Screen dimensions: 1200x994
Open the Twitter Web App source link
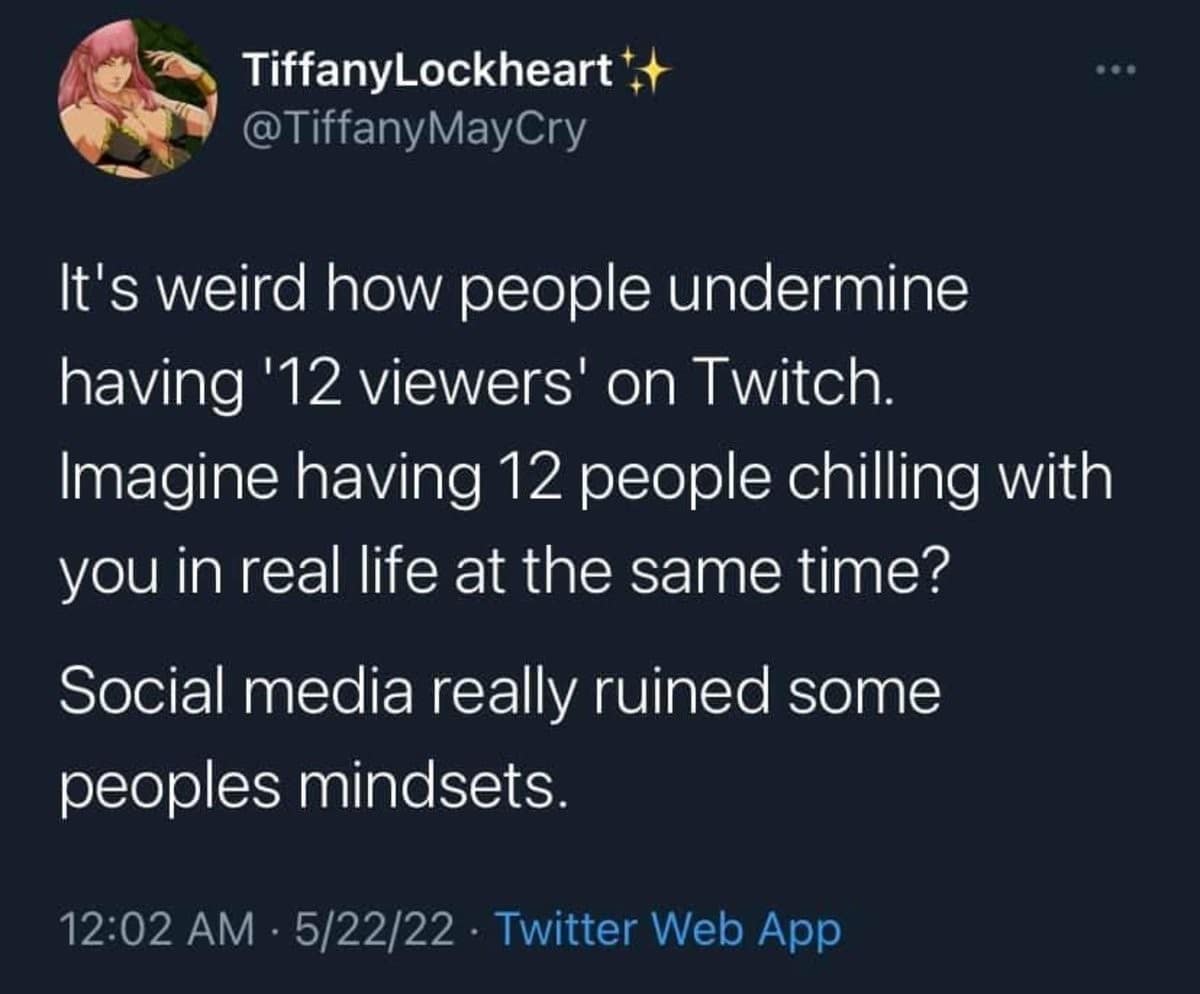pyautogui.click(x=668, y=930)
